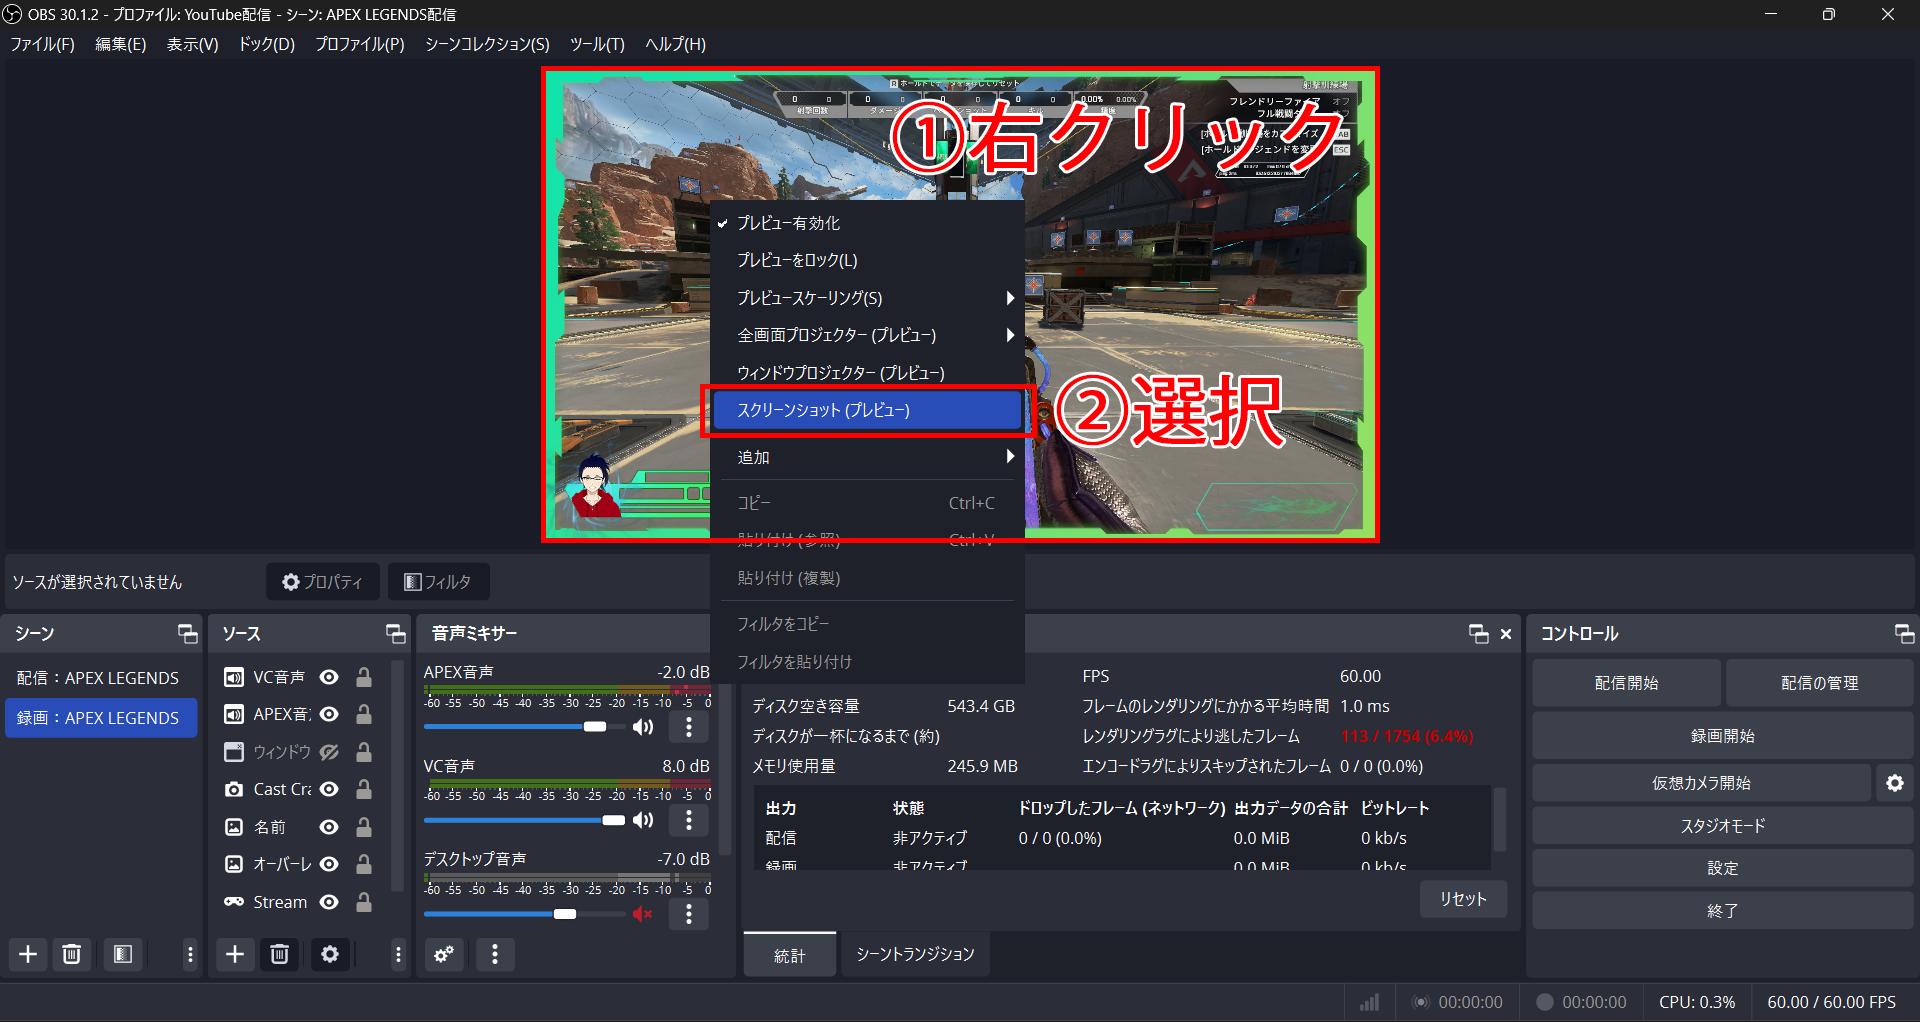This screenshot has width=1920, height=1022.
Task: Click the Cast Crew camera source icon
Action: pos(234,789)
